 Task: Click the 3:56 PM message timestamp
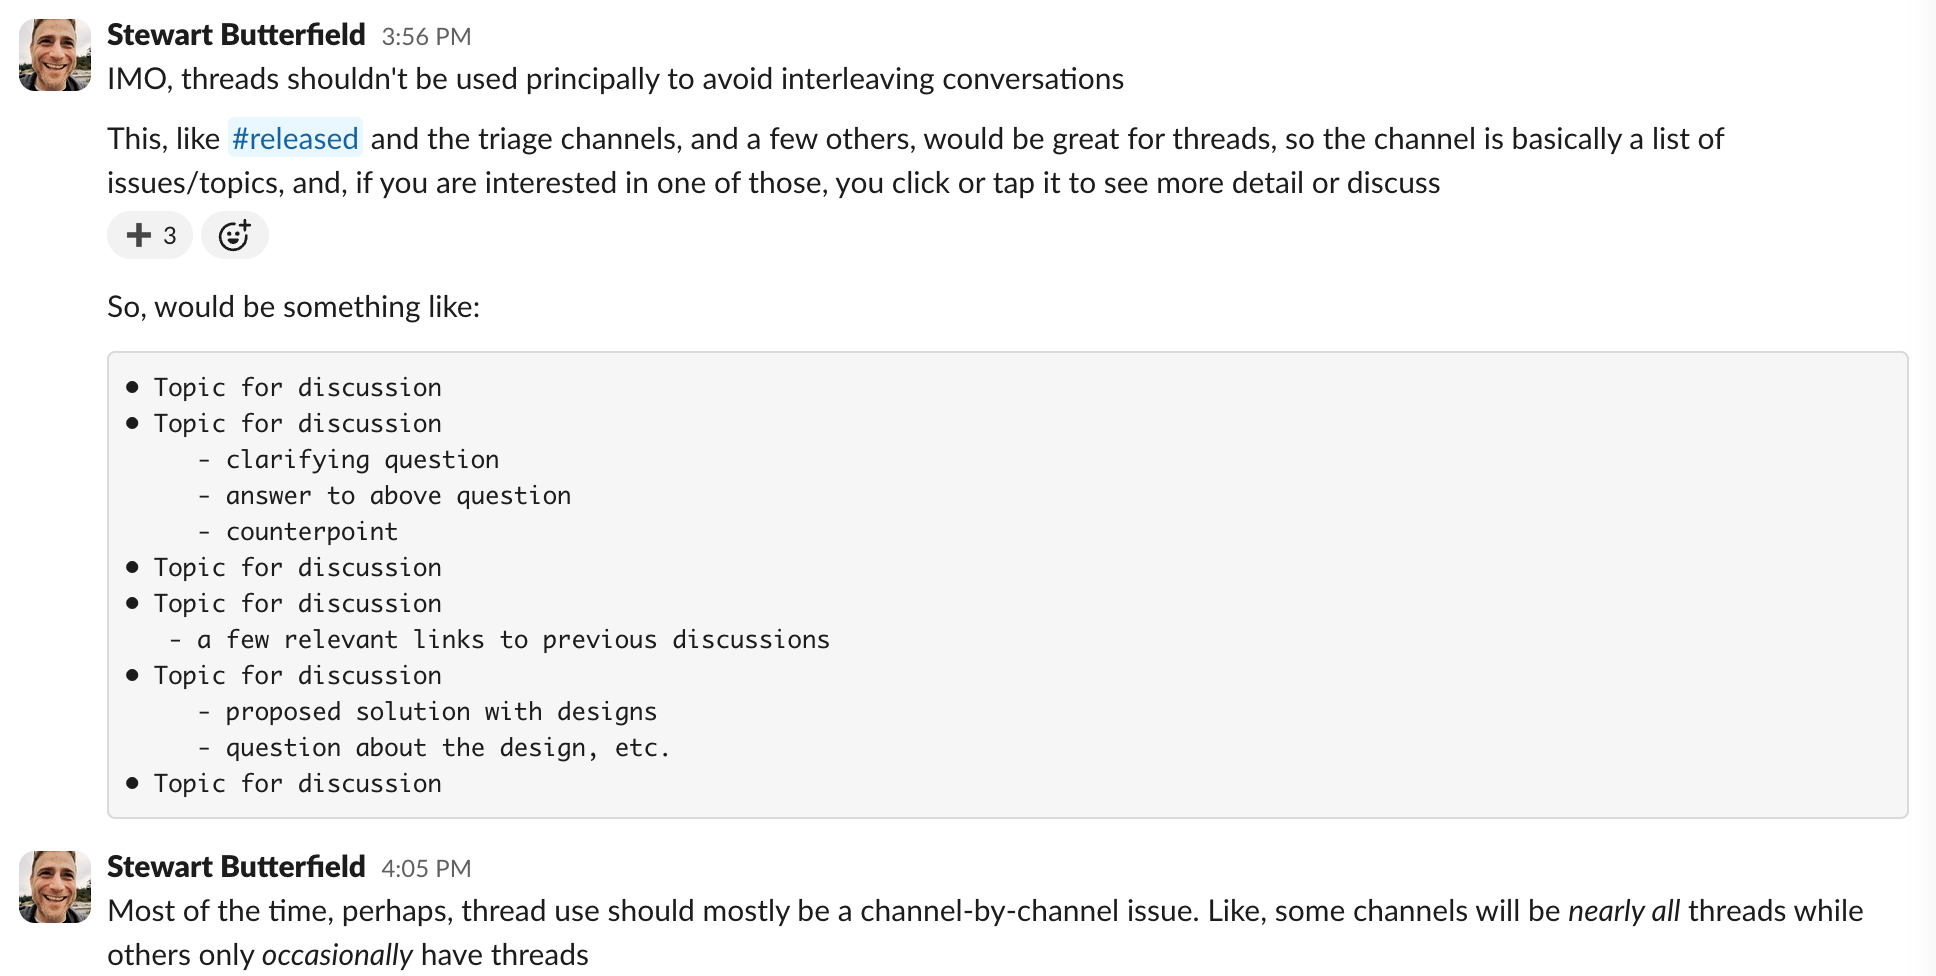point(426,37)
